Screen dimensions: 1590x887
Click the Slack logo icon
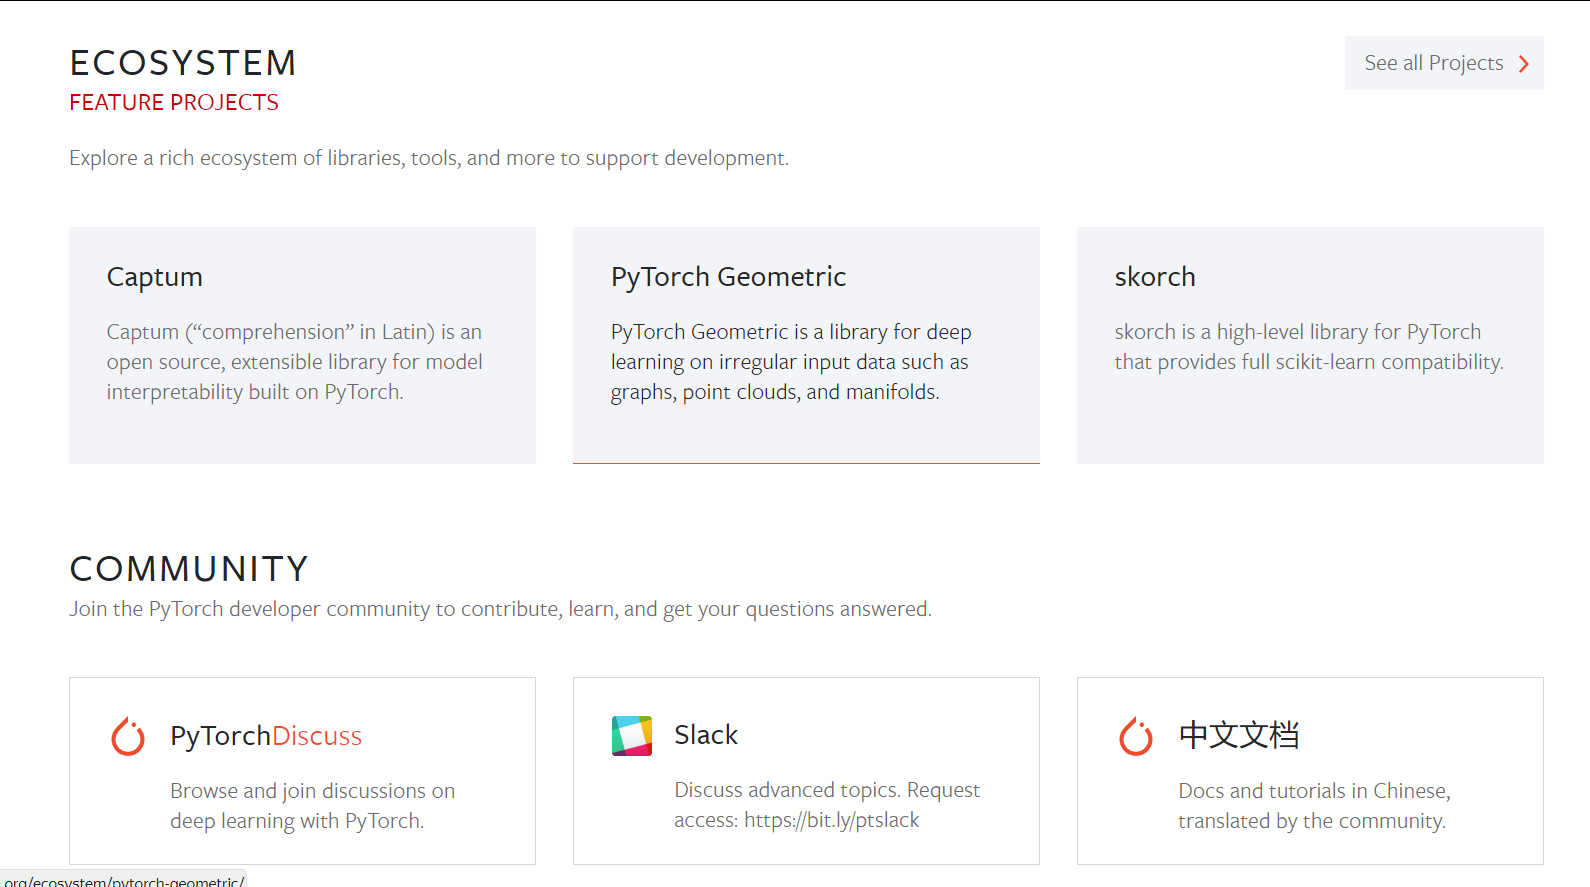tap(632, 736)
